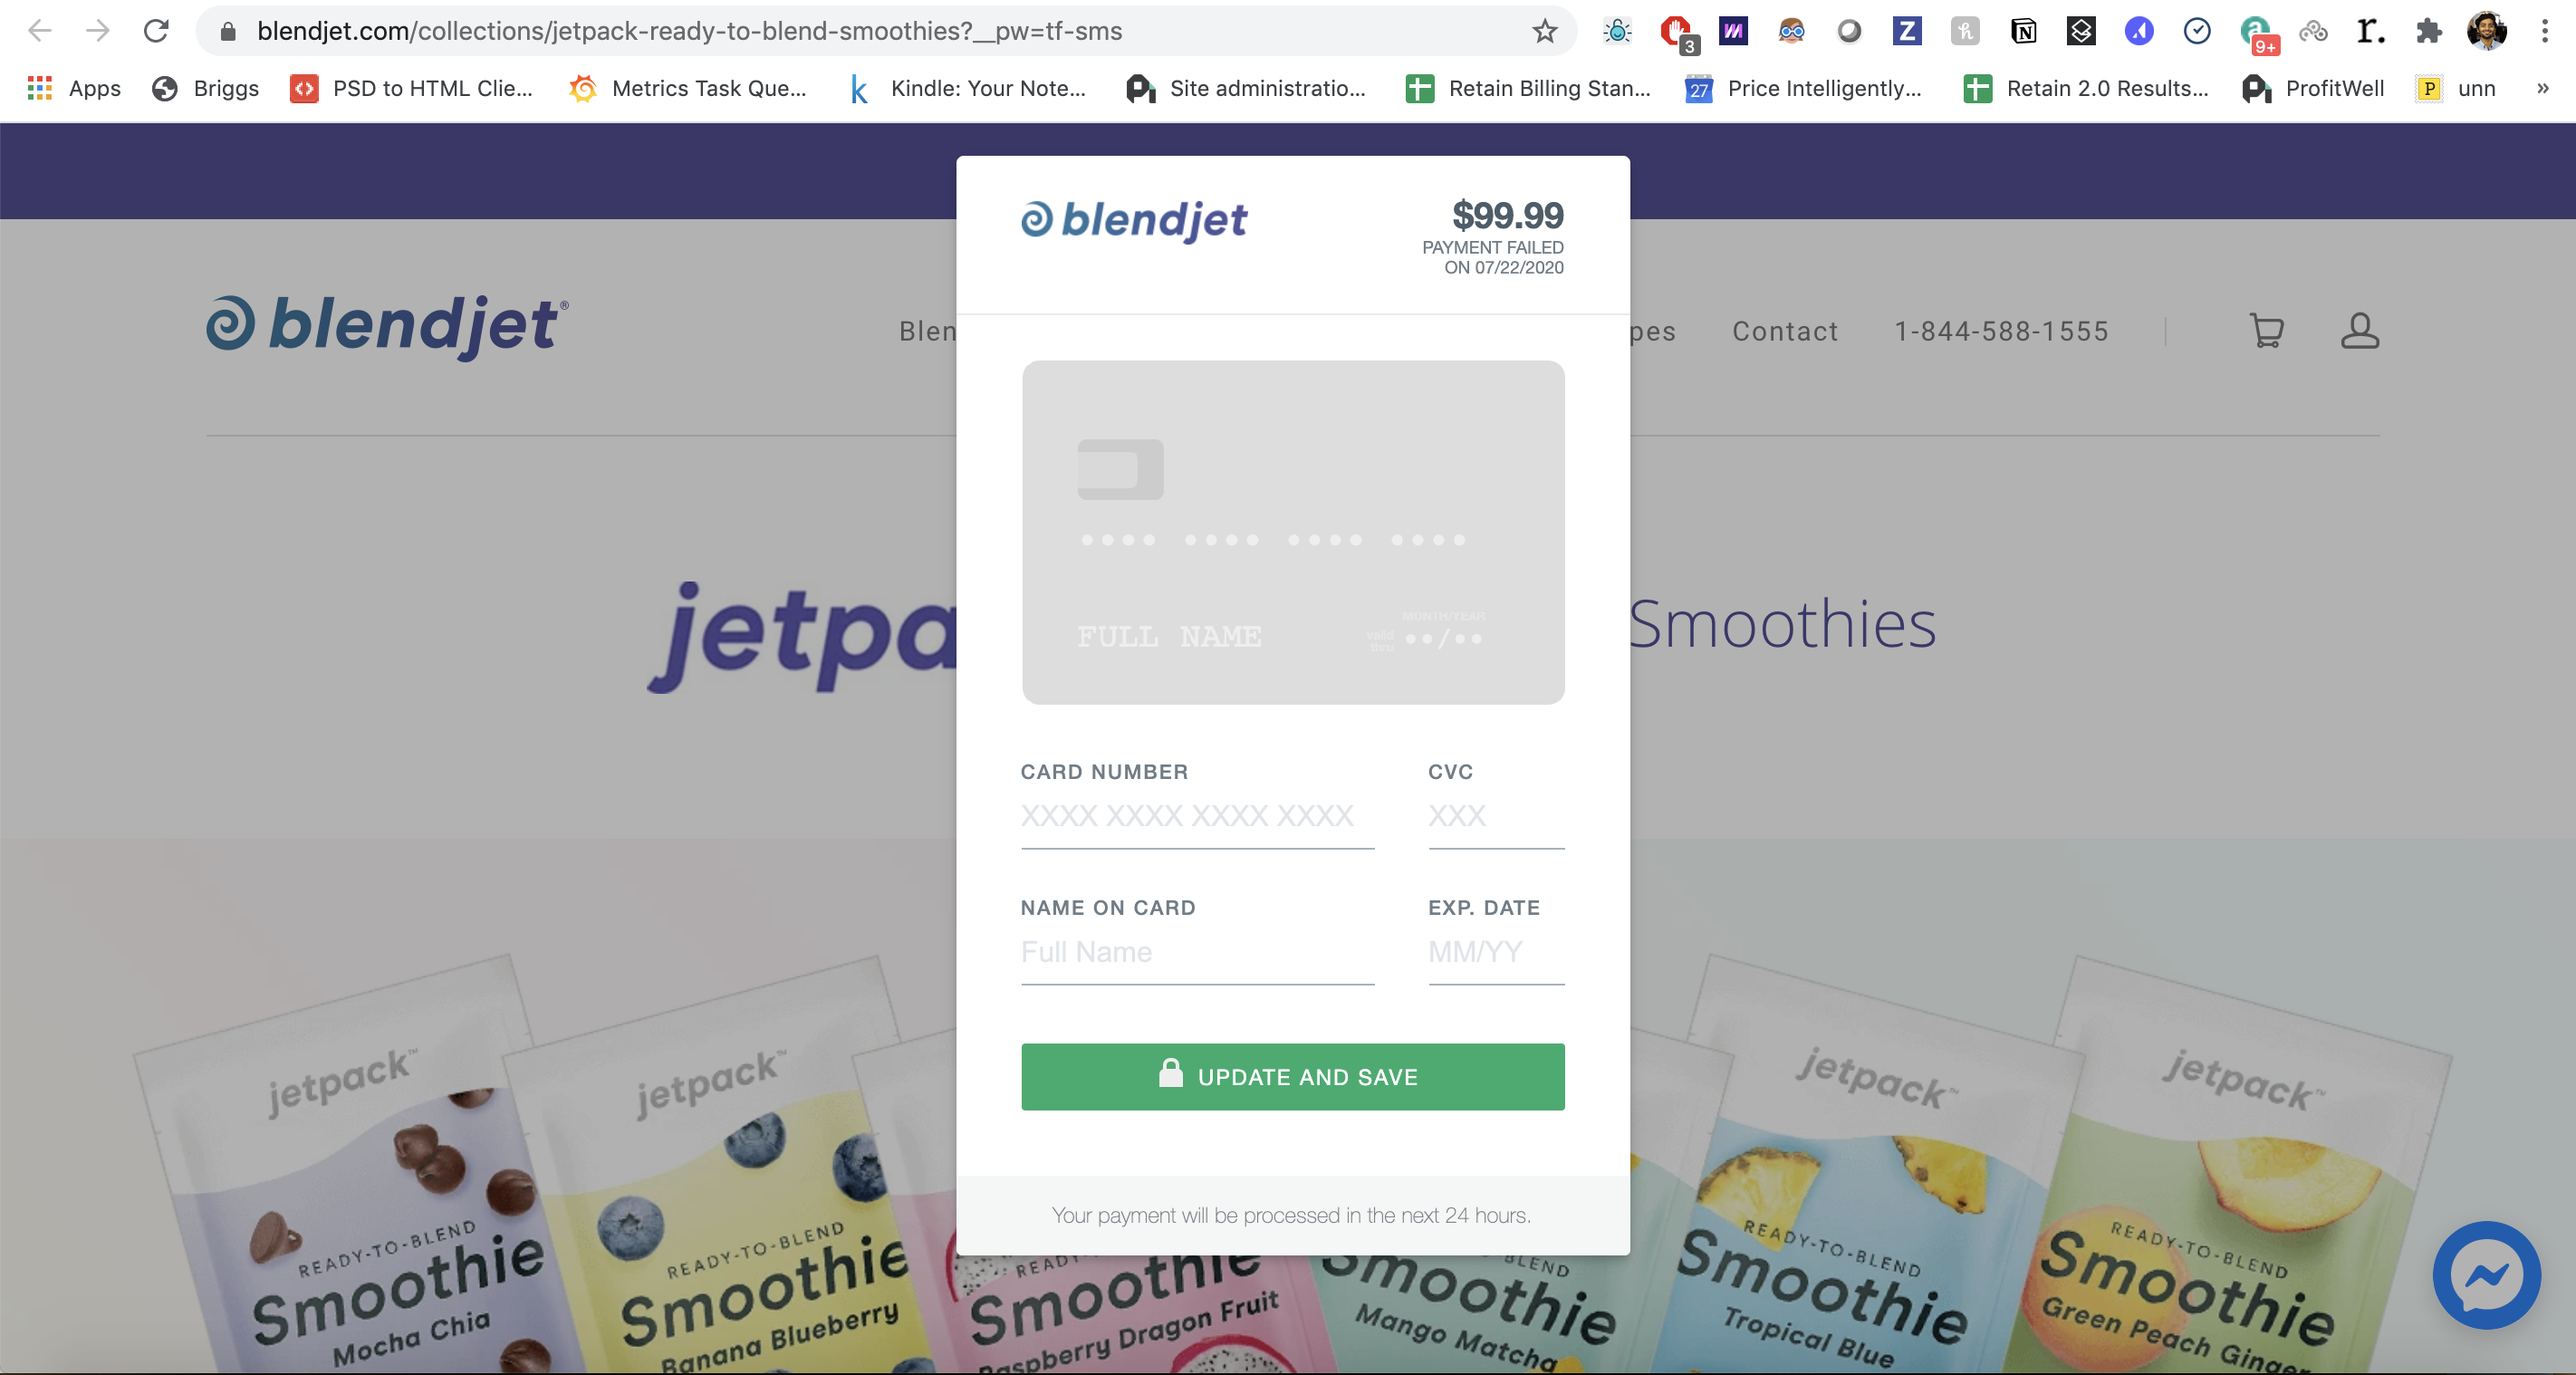Viewport: 2576px width, 1375px height.
Task: Expand the hidden bookmarks overflow chevron
Action: 2543,88
